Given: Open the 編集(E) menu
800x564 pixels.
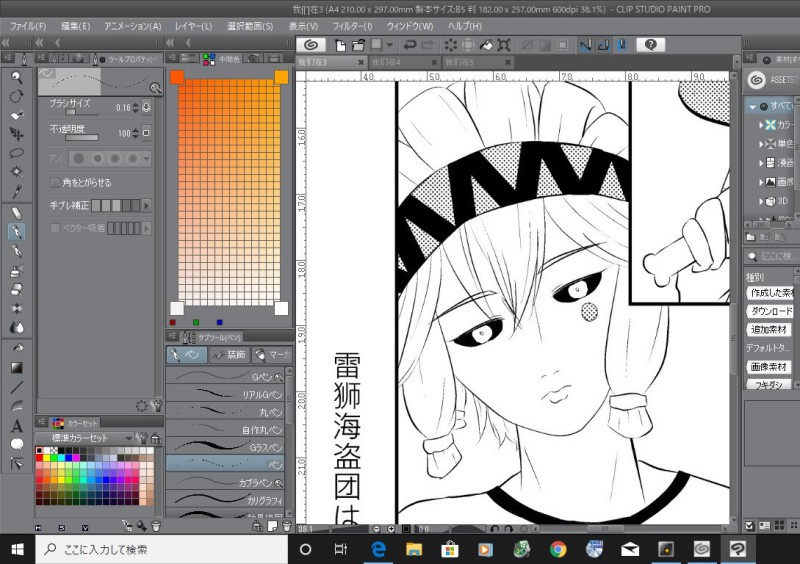Looking at the screenshot, I should 76,26.
